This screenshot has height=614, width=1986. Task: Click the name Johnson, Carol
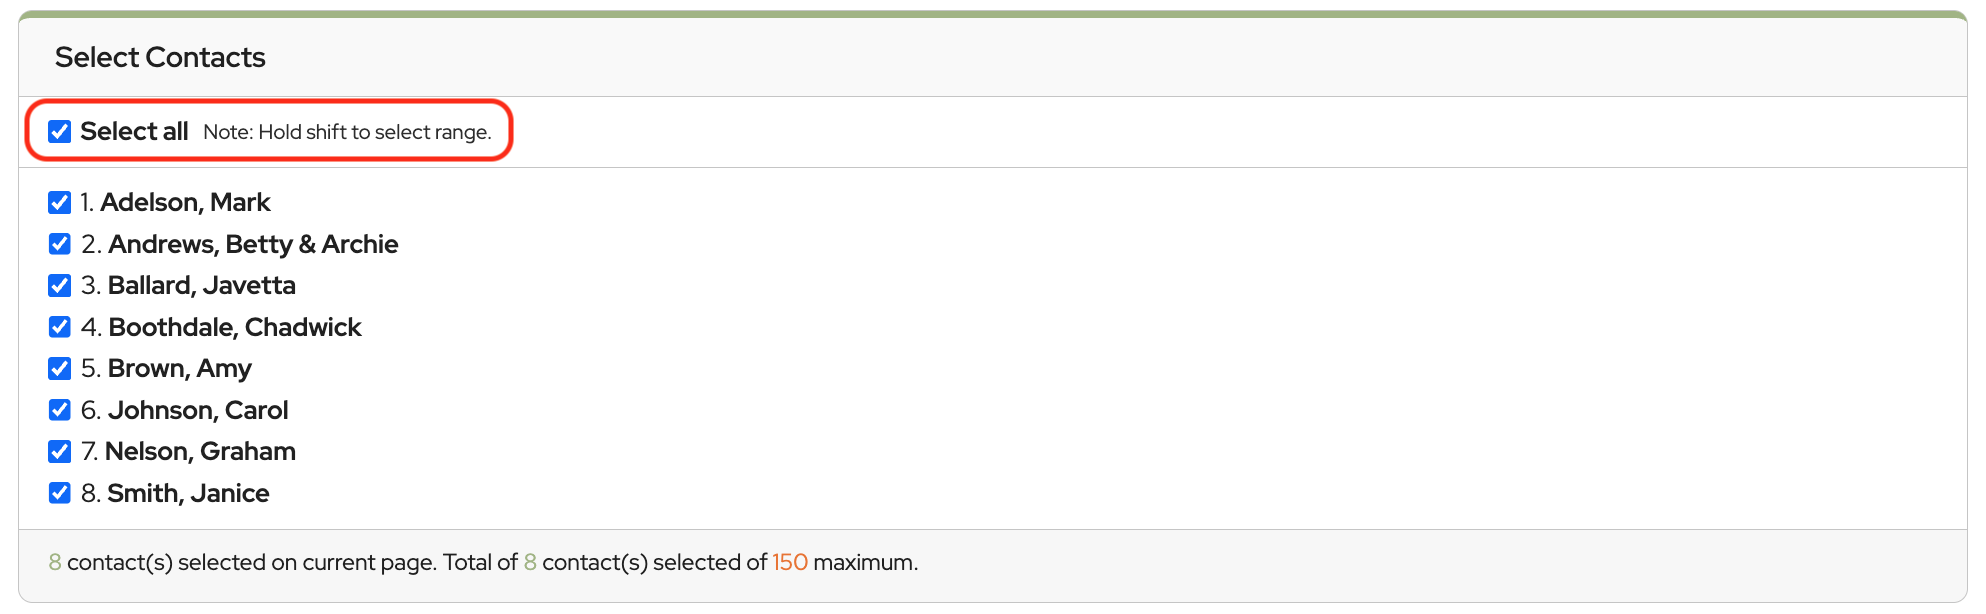coord(198,411)
